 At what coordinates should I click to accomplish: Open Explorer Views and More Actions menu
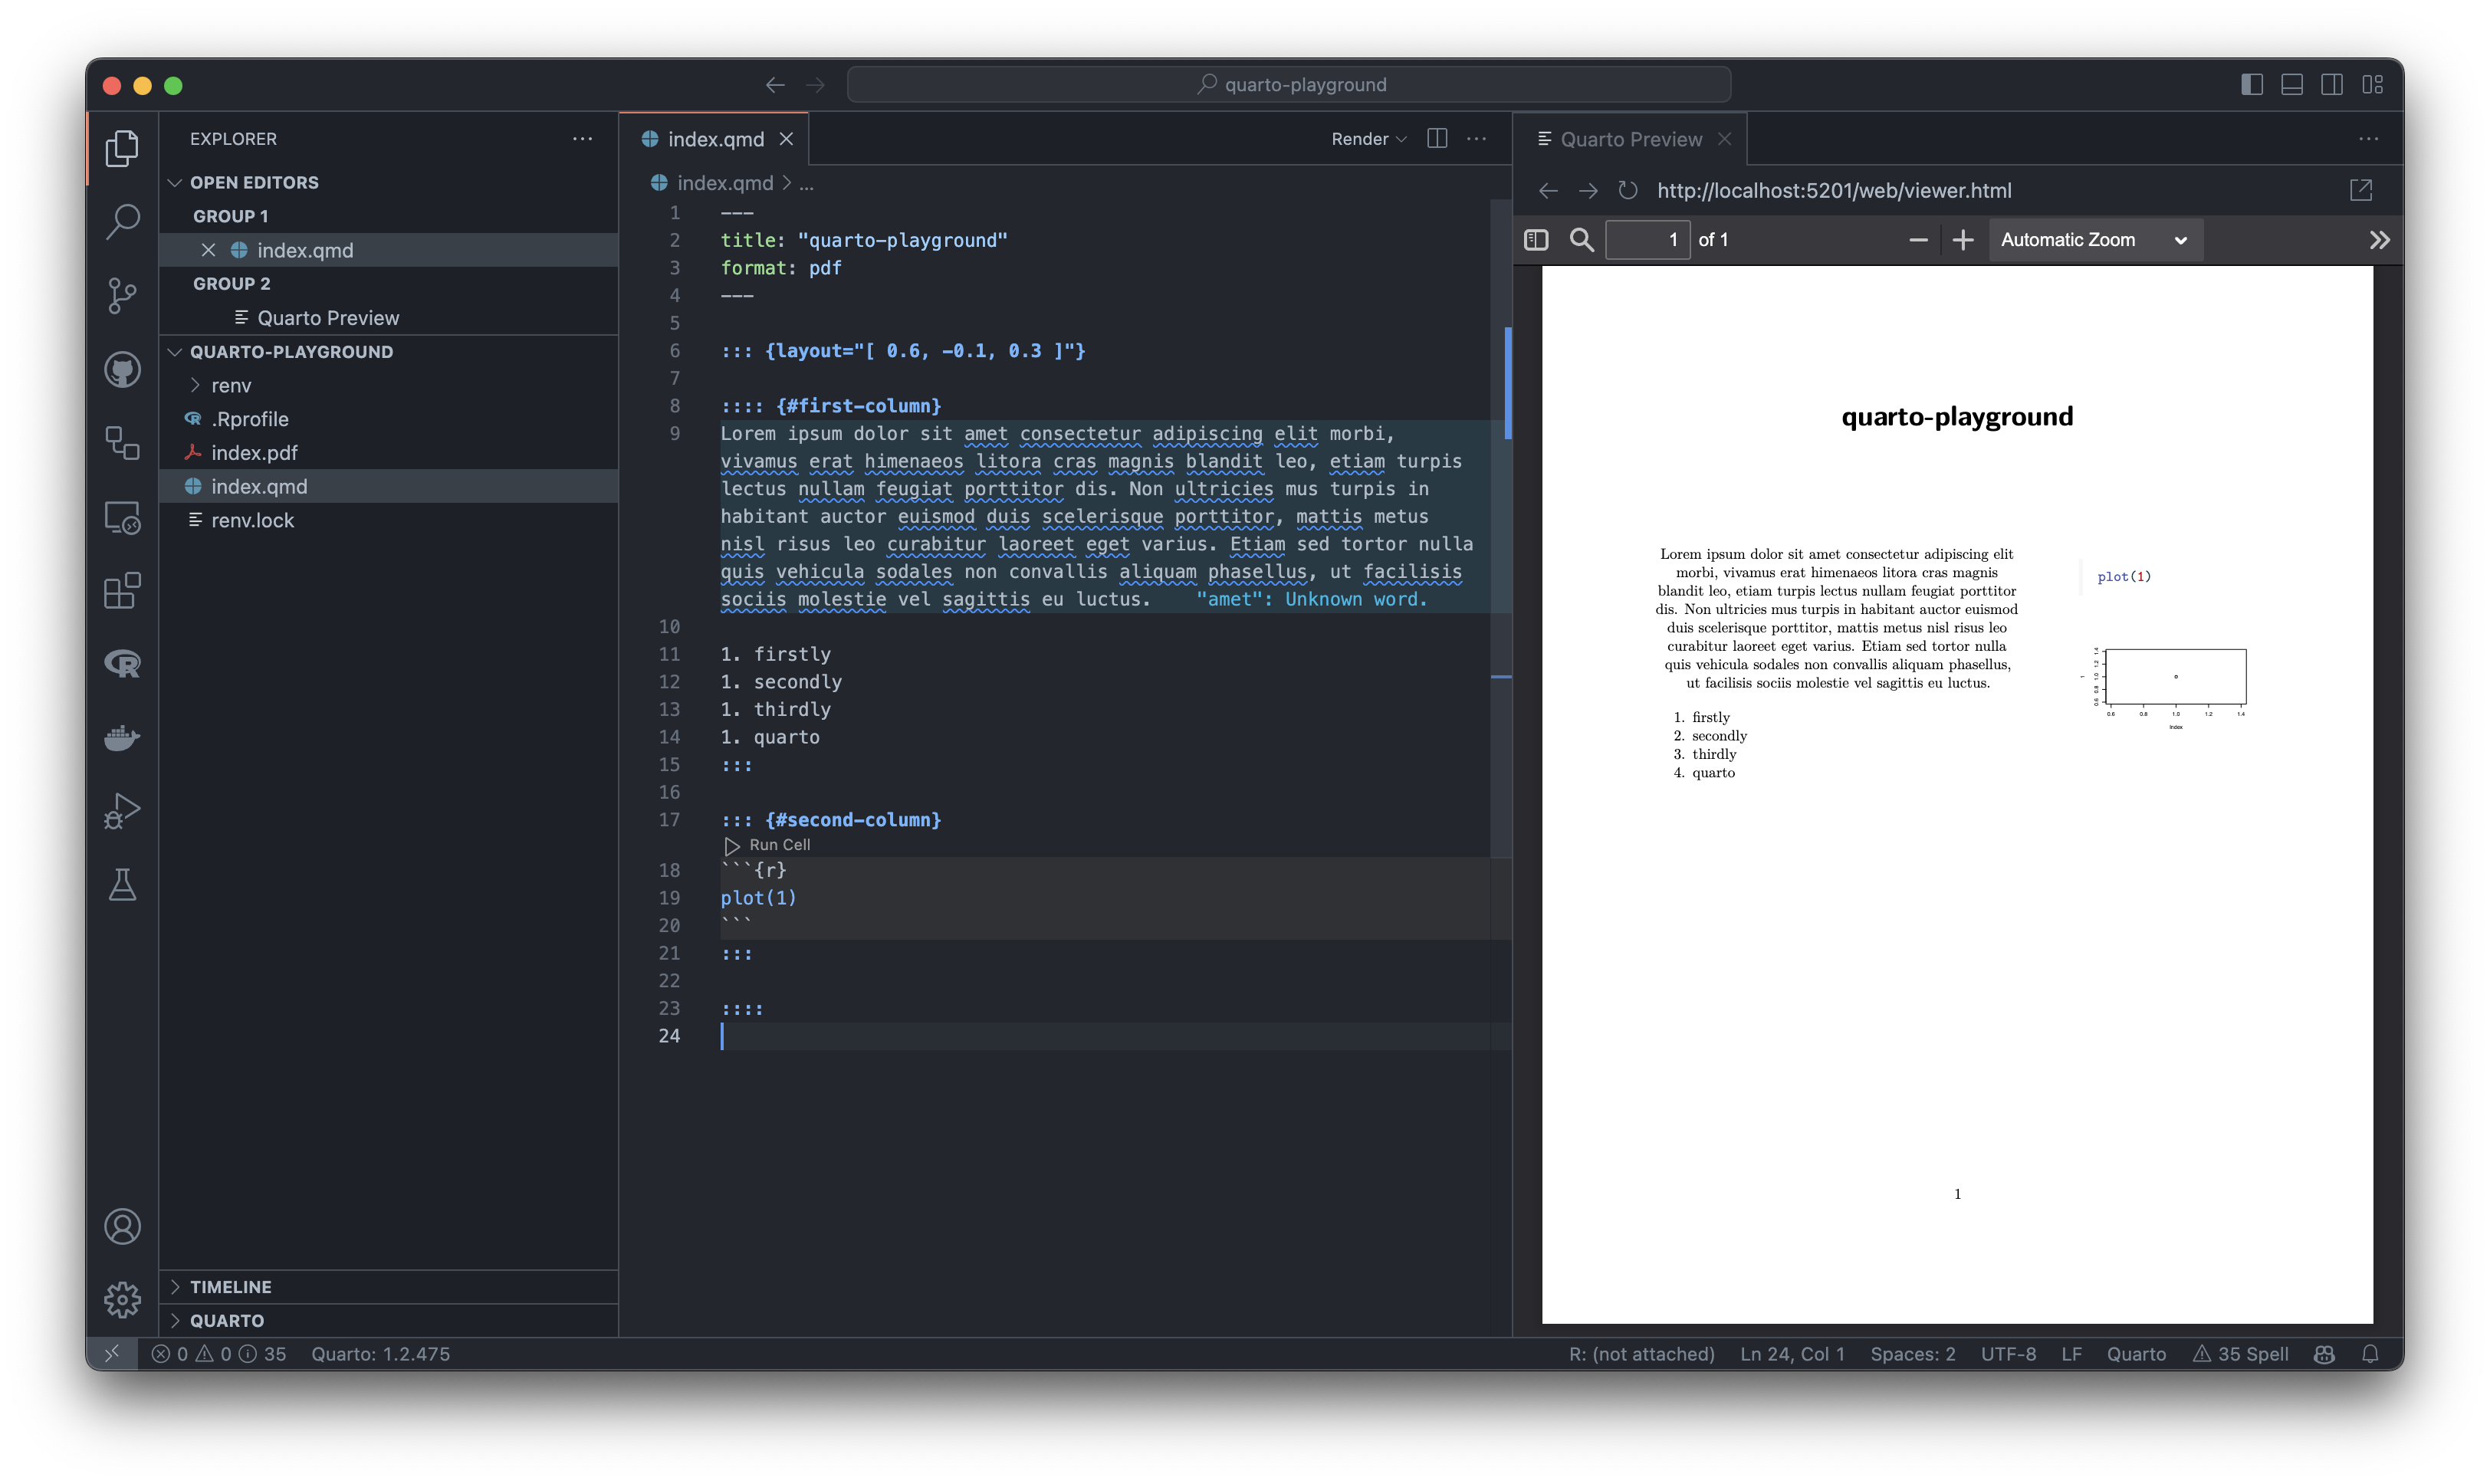coord(583,139)
